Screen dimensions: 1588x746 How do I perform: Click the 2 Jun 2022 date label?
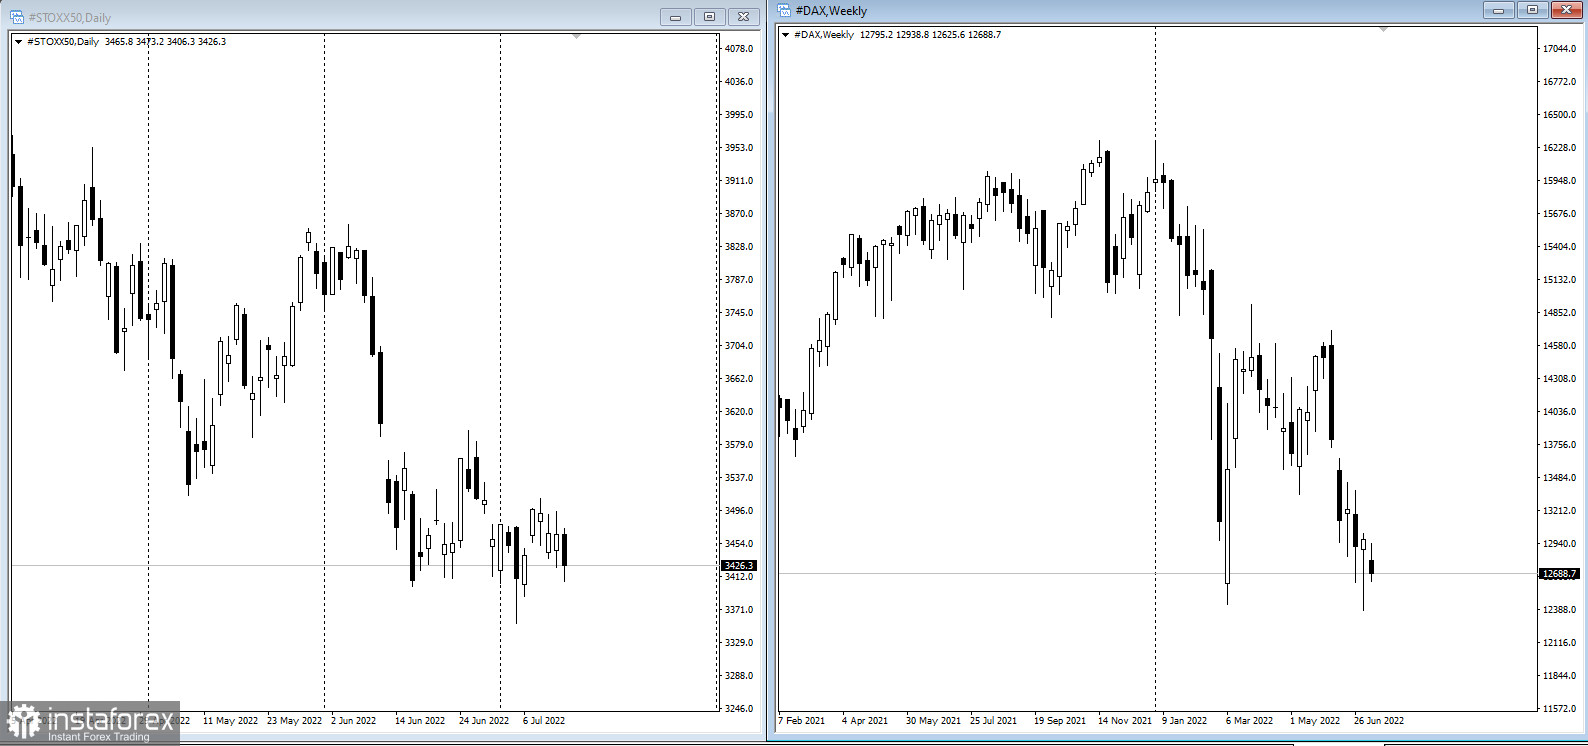point(354,721)
